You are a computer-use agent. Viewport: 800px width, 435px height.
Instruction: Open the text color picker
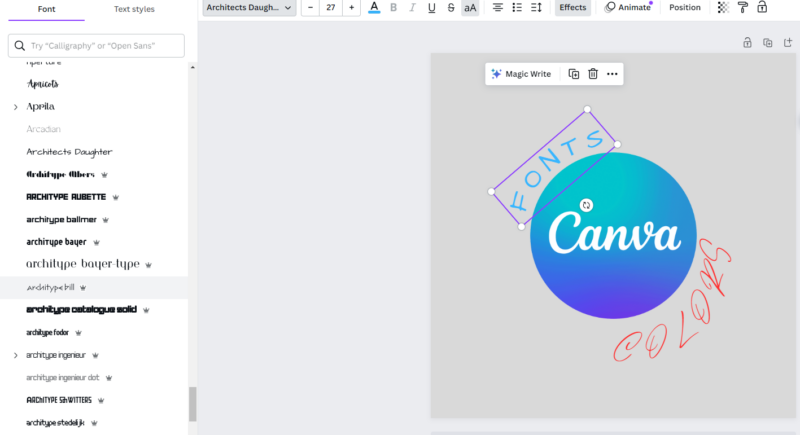pyautogui.click(x=374, y=8)
